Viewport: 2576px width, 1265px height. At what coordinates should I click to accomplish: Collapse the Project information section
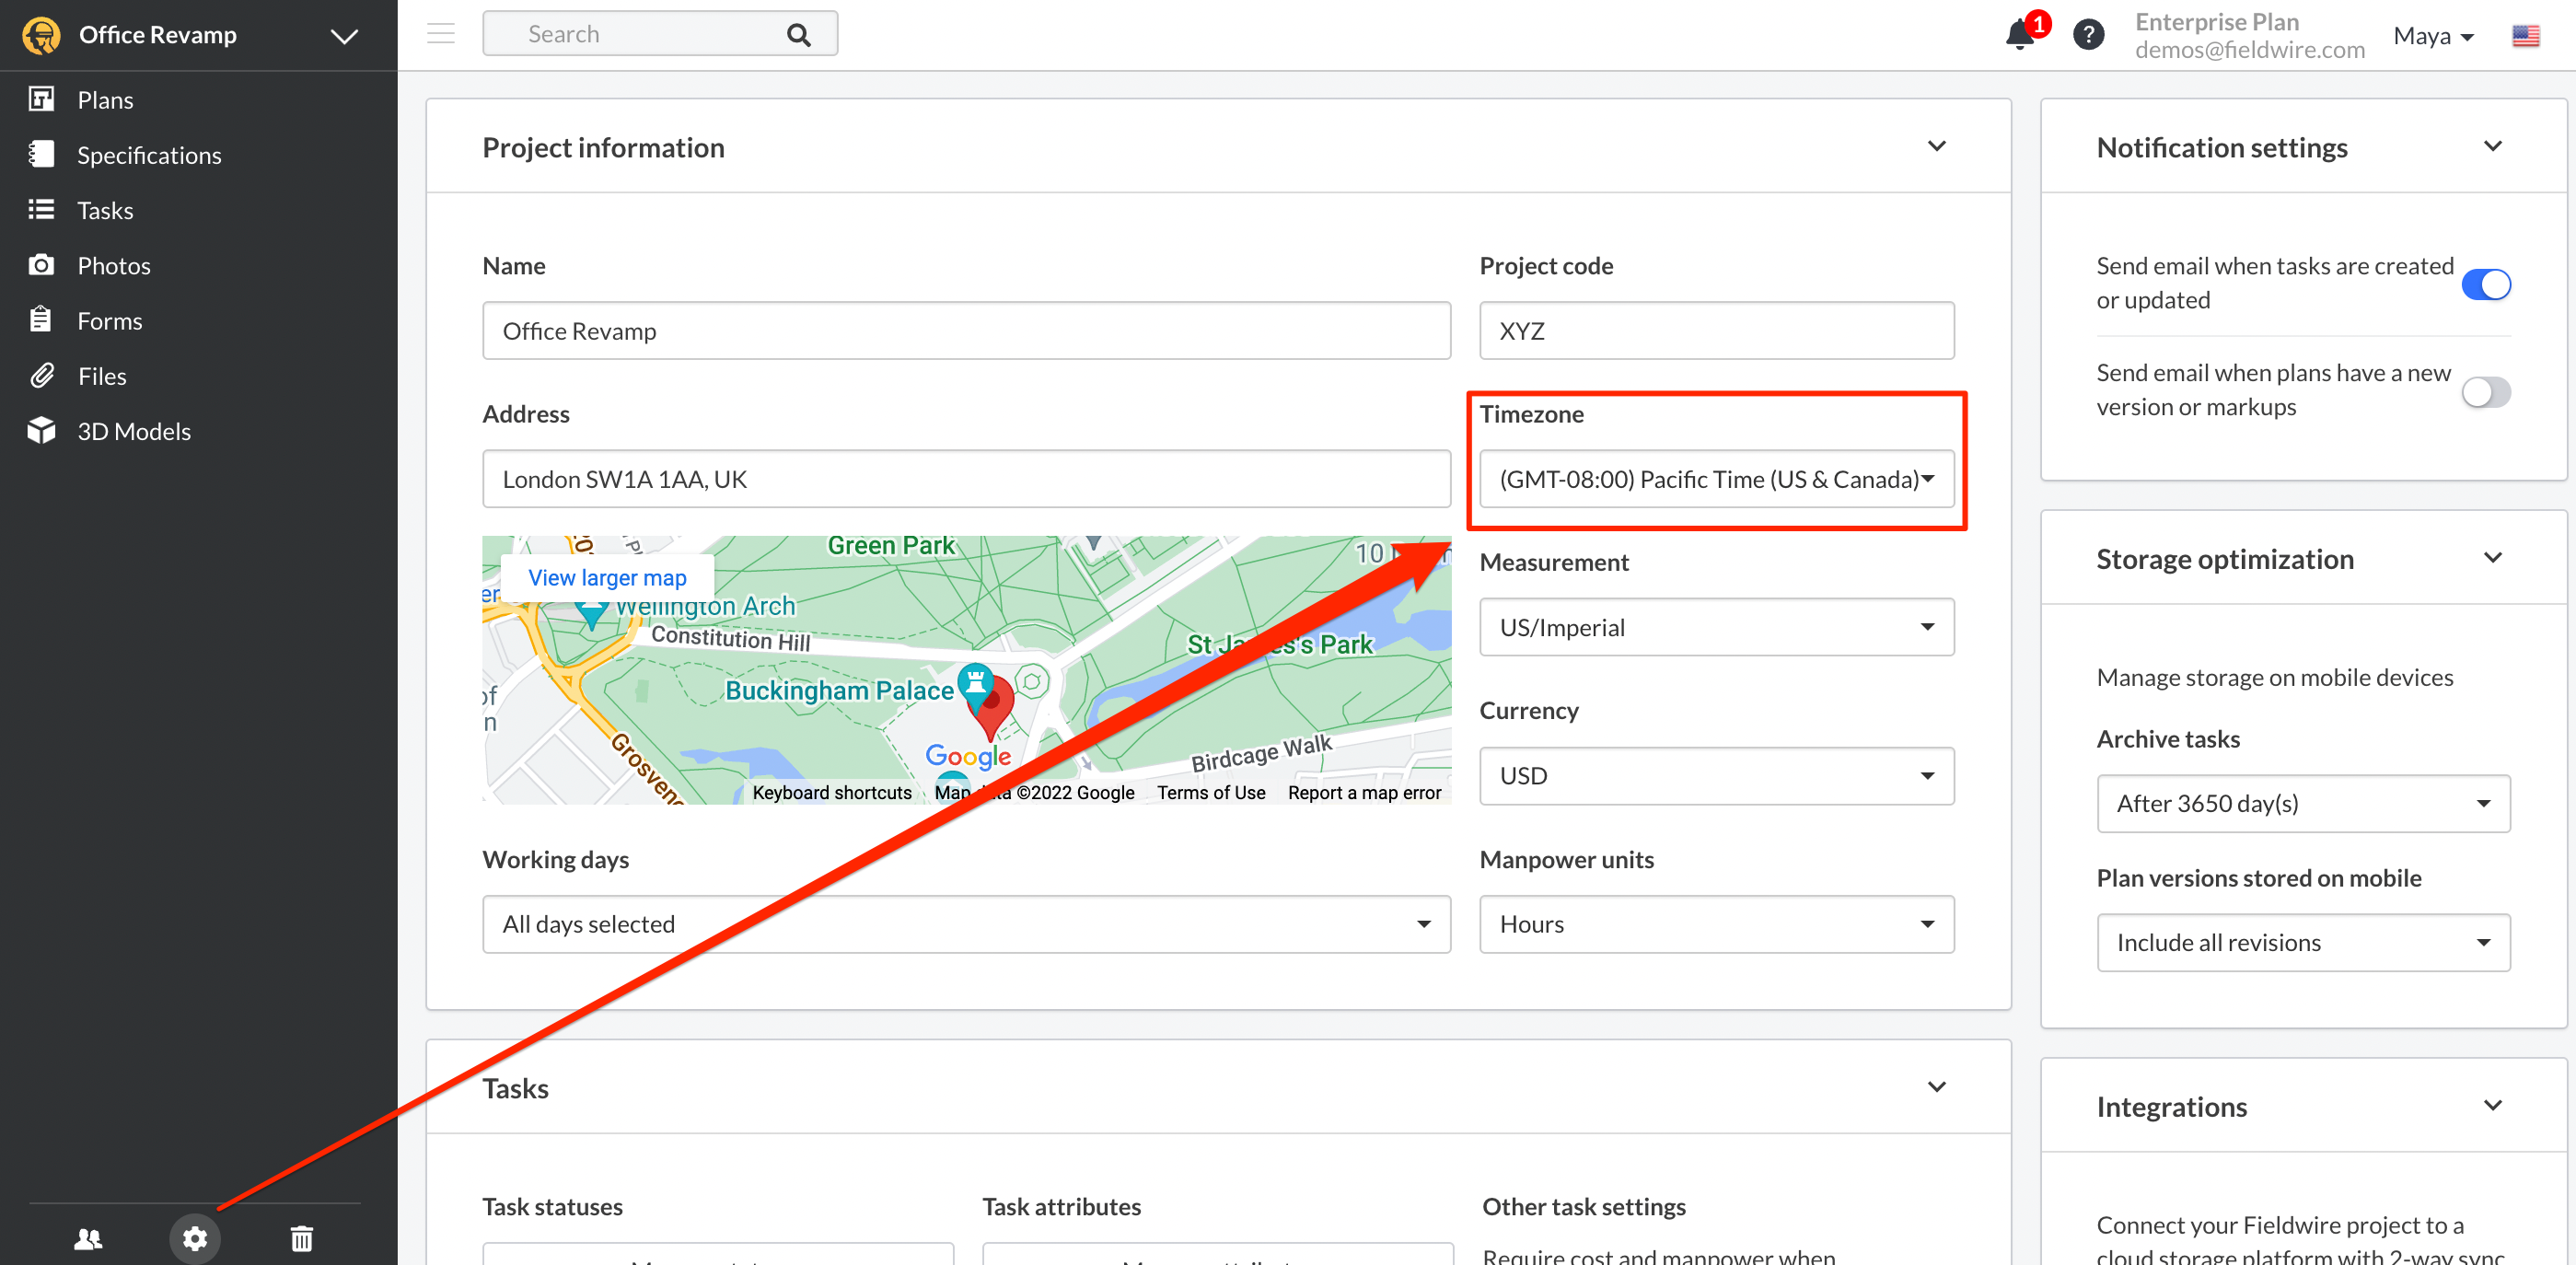click(1936, 147)
